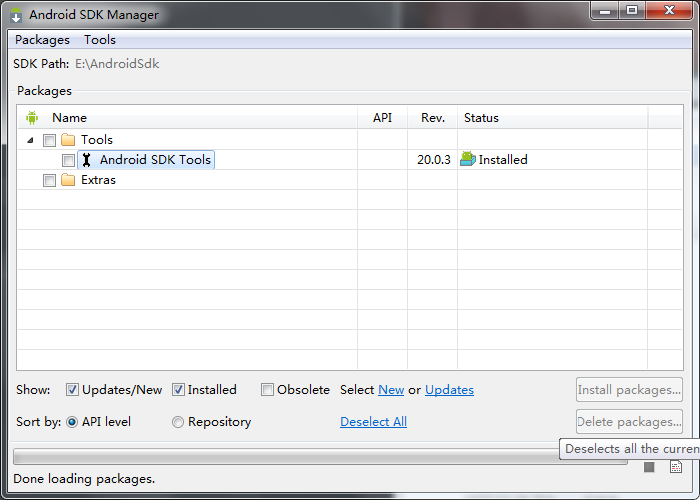Check the Extras folder checkbox

(x=49, y=180)
